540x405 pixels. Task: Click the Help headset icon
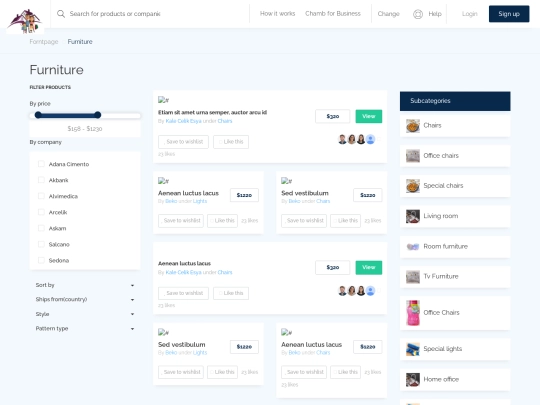click(418, 14)
